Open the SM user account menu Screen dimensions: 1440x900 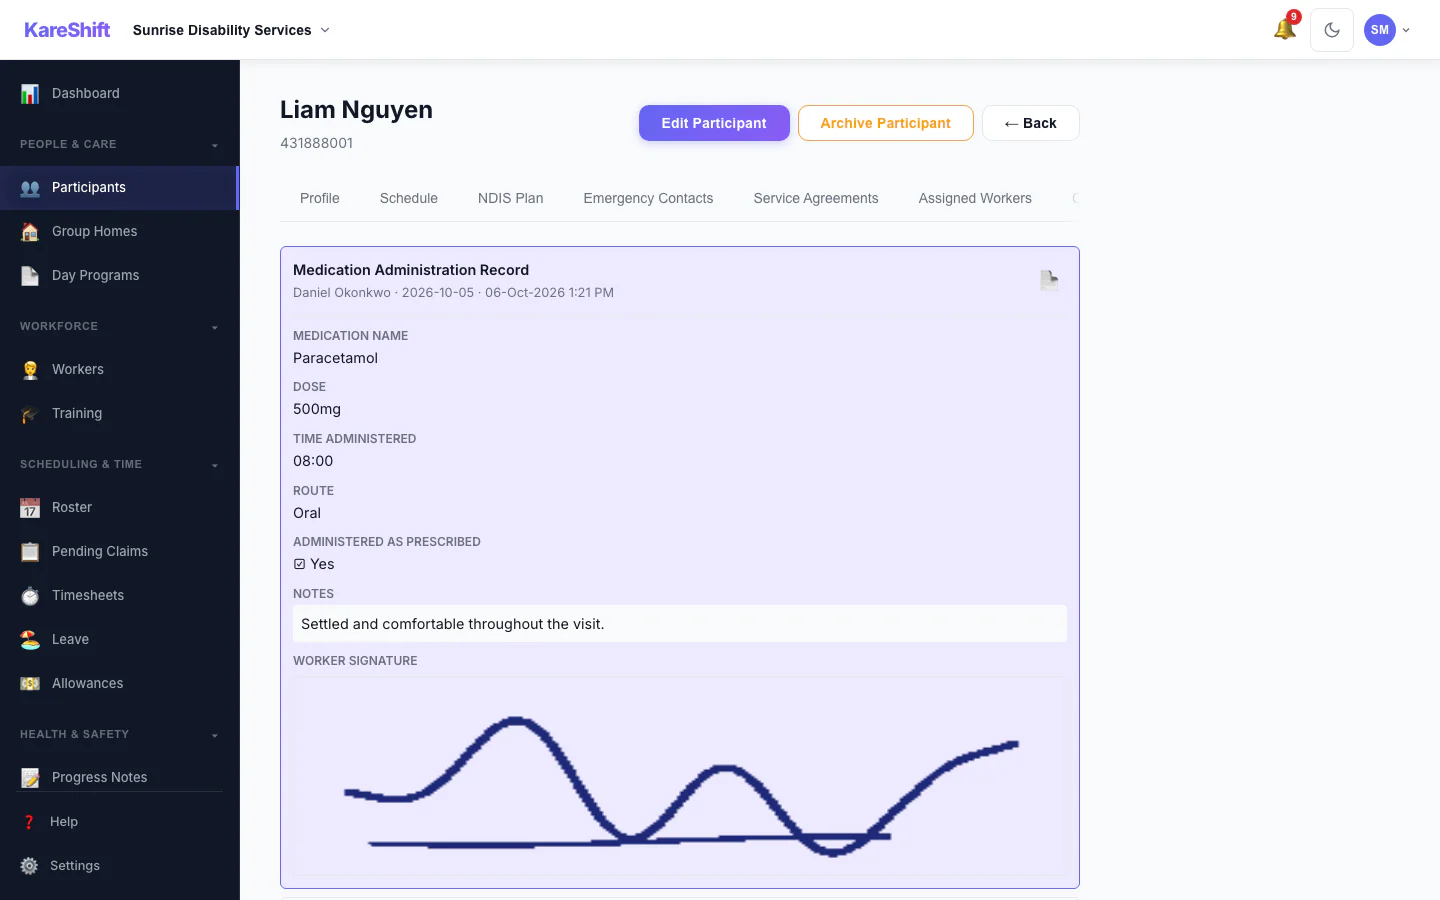[x=1388, y=30]
